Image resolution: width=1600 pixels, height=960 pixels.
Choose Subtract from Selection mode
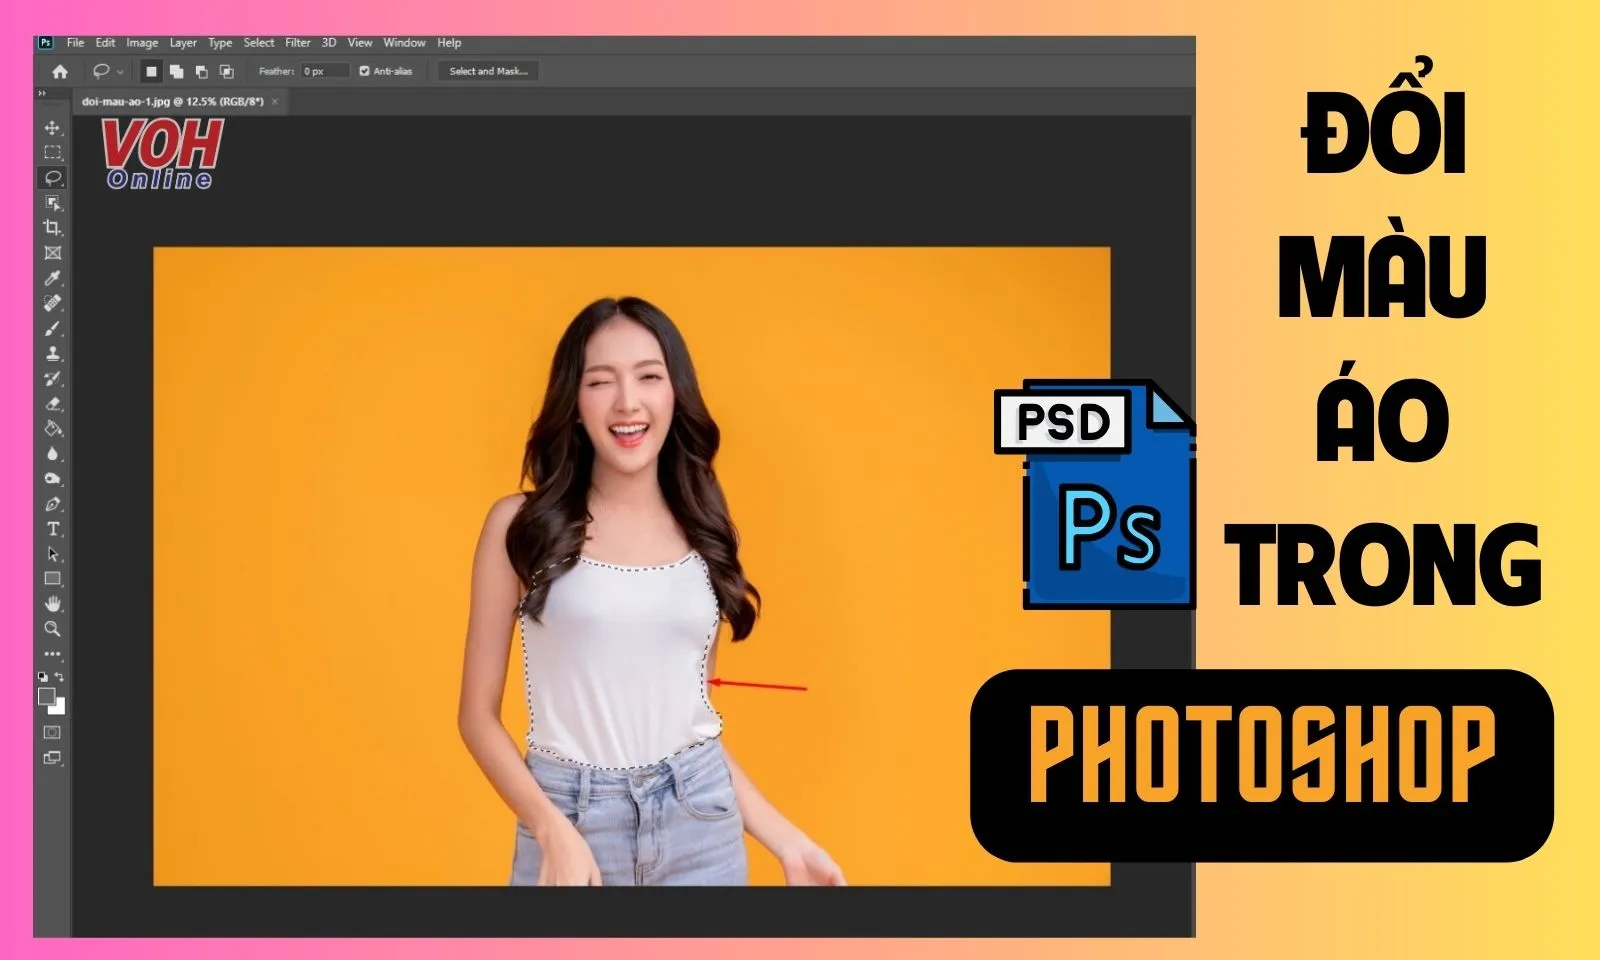(201, 71)
